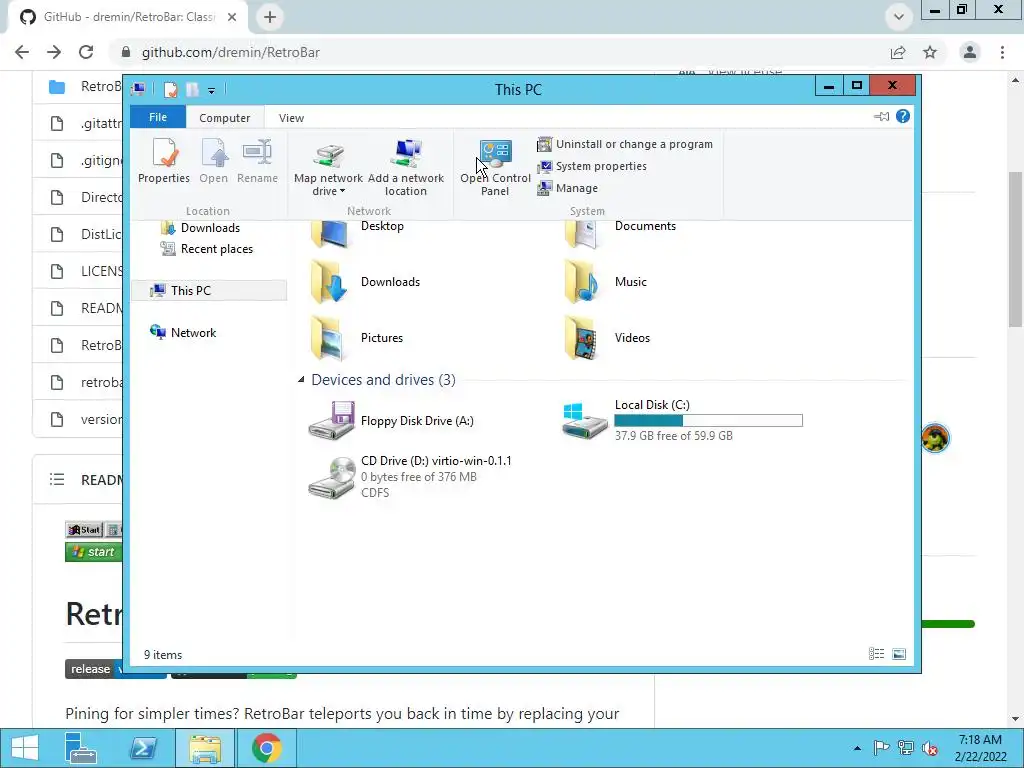Click Manage in System group
Viewport: 1024px width, 768px height.
pos(568,188)
